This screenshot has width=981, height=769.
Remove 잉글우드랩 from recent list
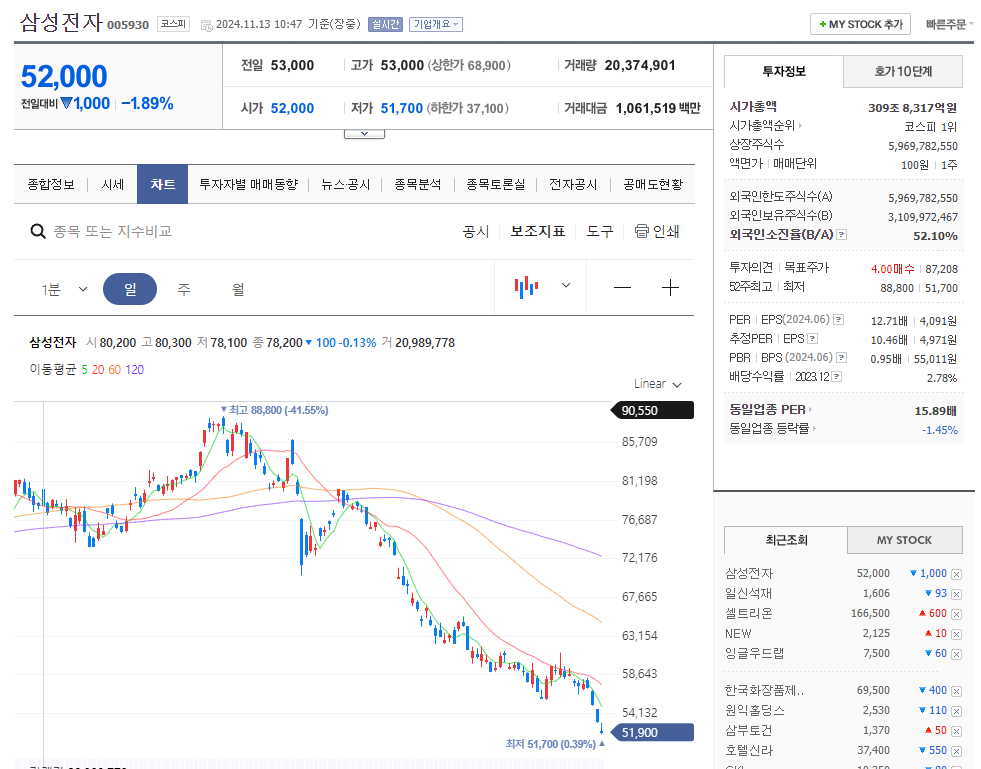956,654
